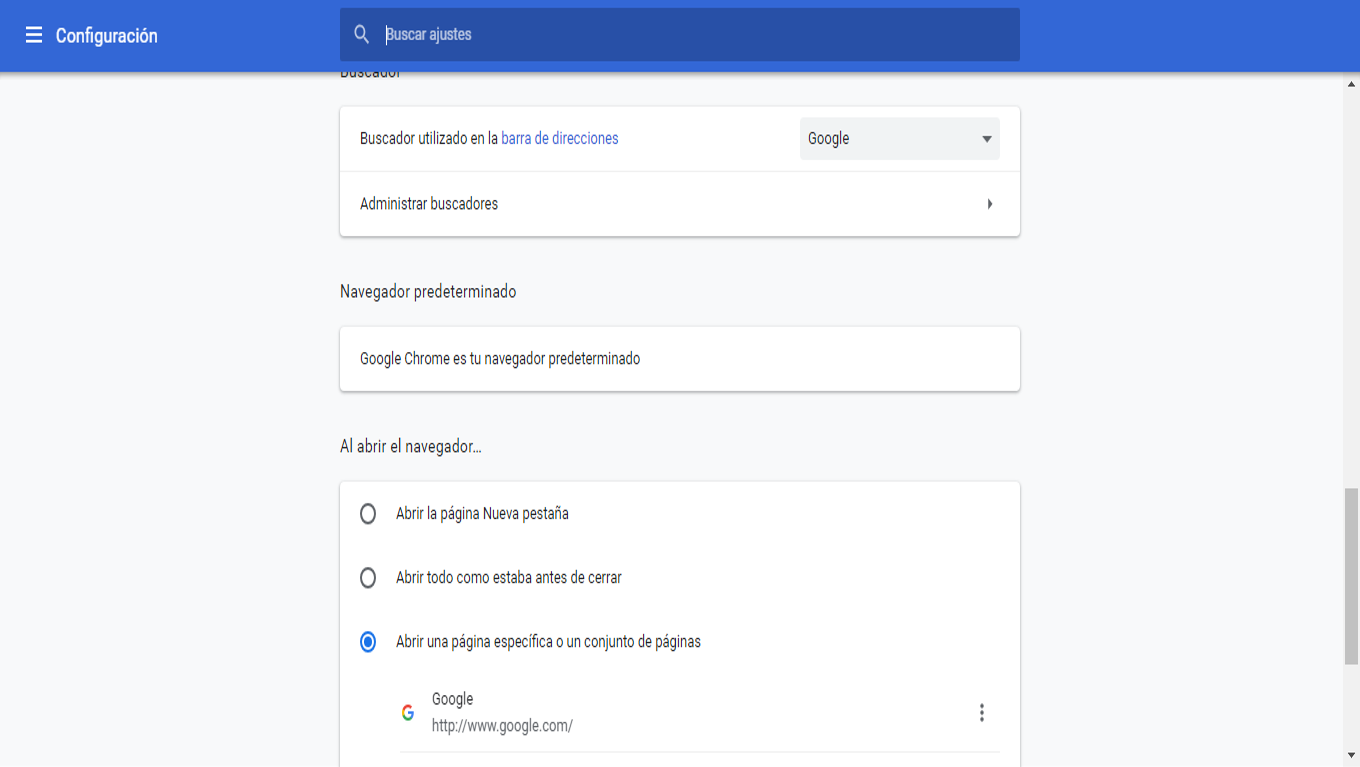Click the magnifying glass search icon
Viewport: 1360px width, 767px height.
[362, 35]
